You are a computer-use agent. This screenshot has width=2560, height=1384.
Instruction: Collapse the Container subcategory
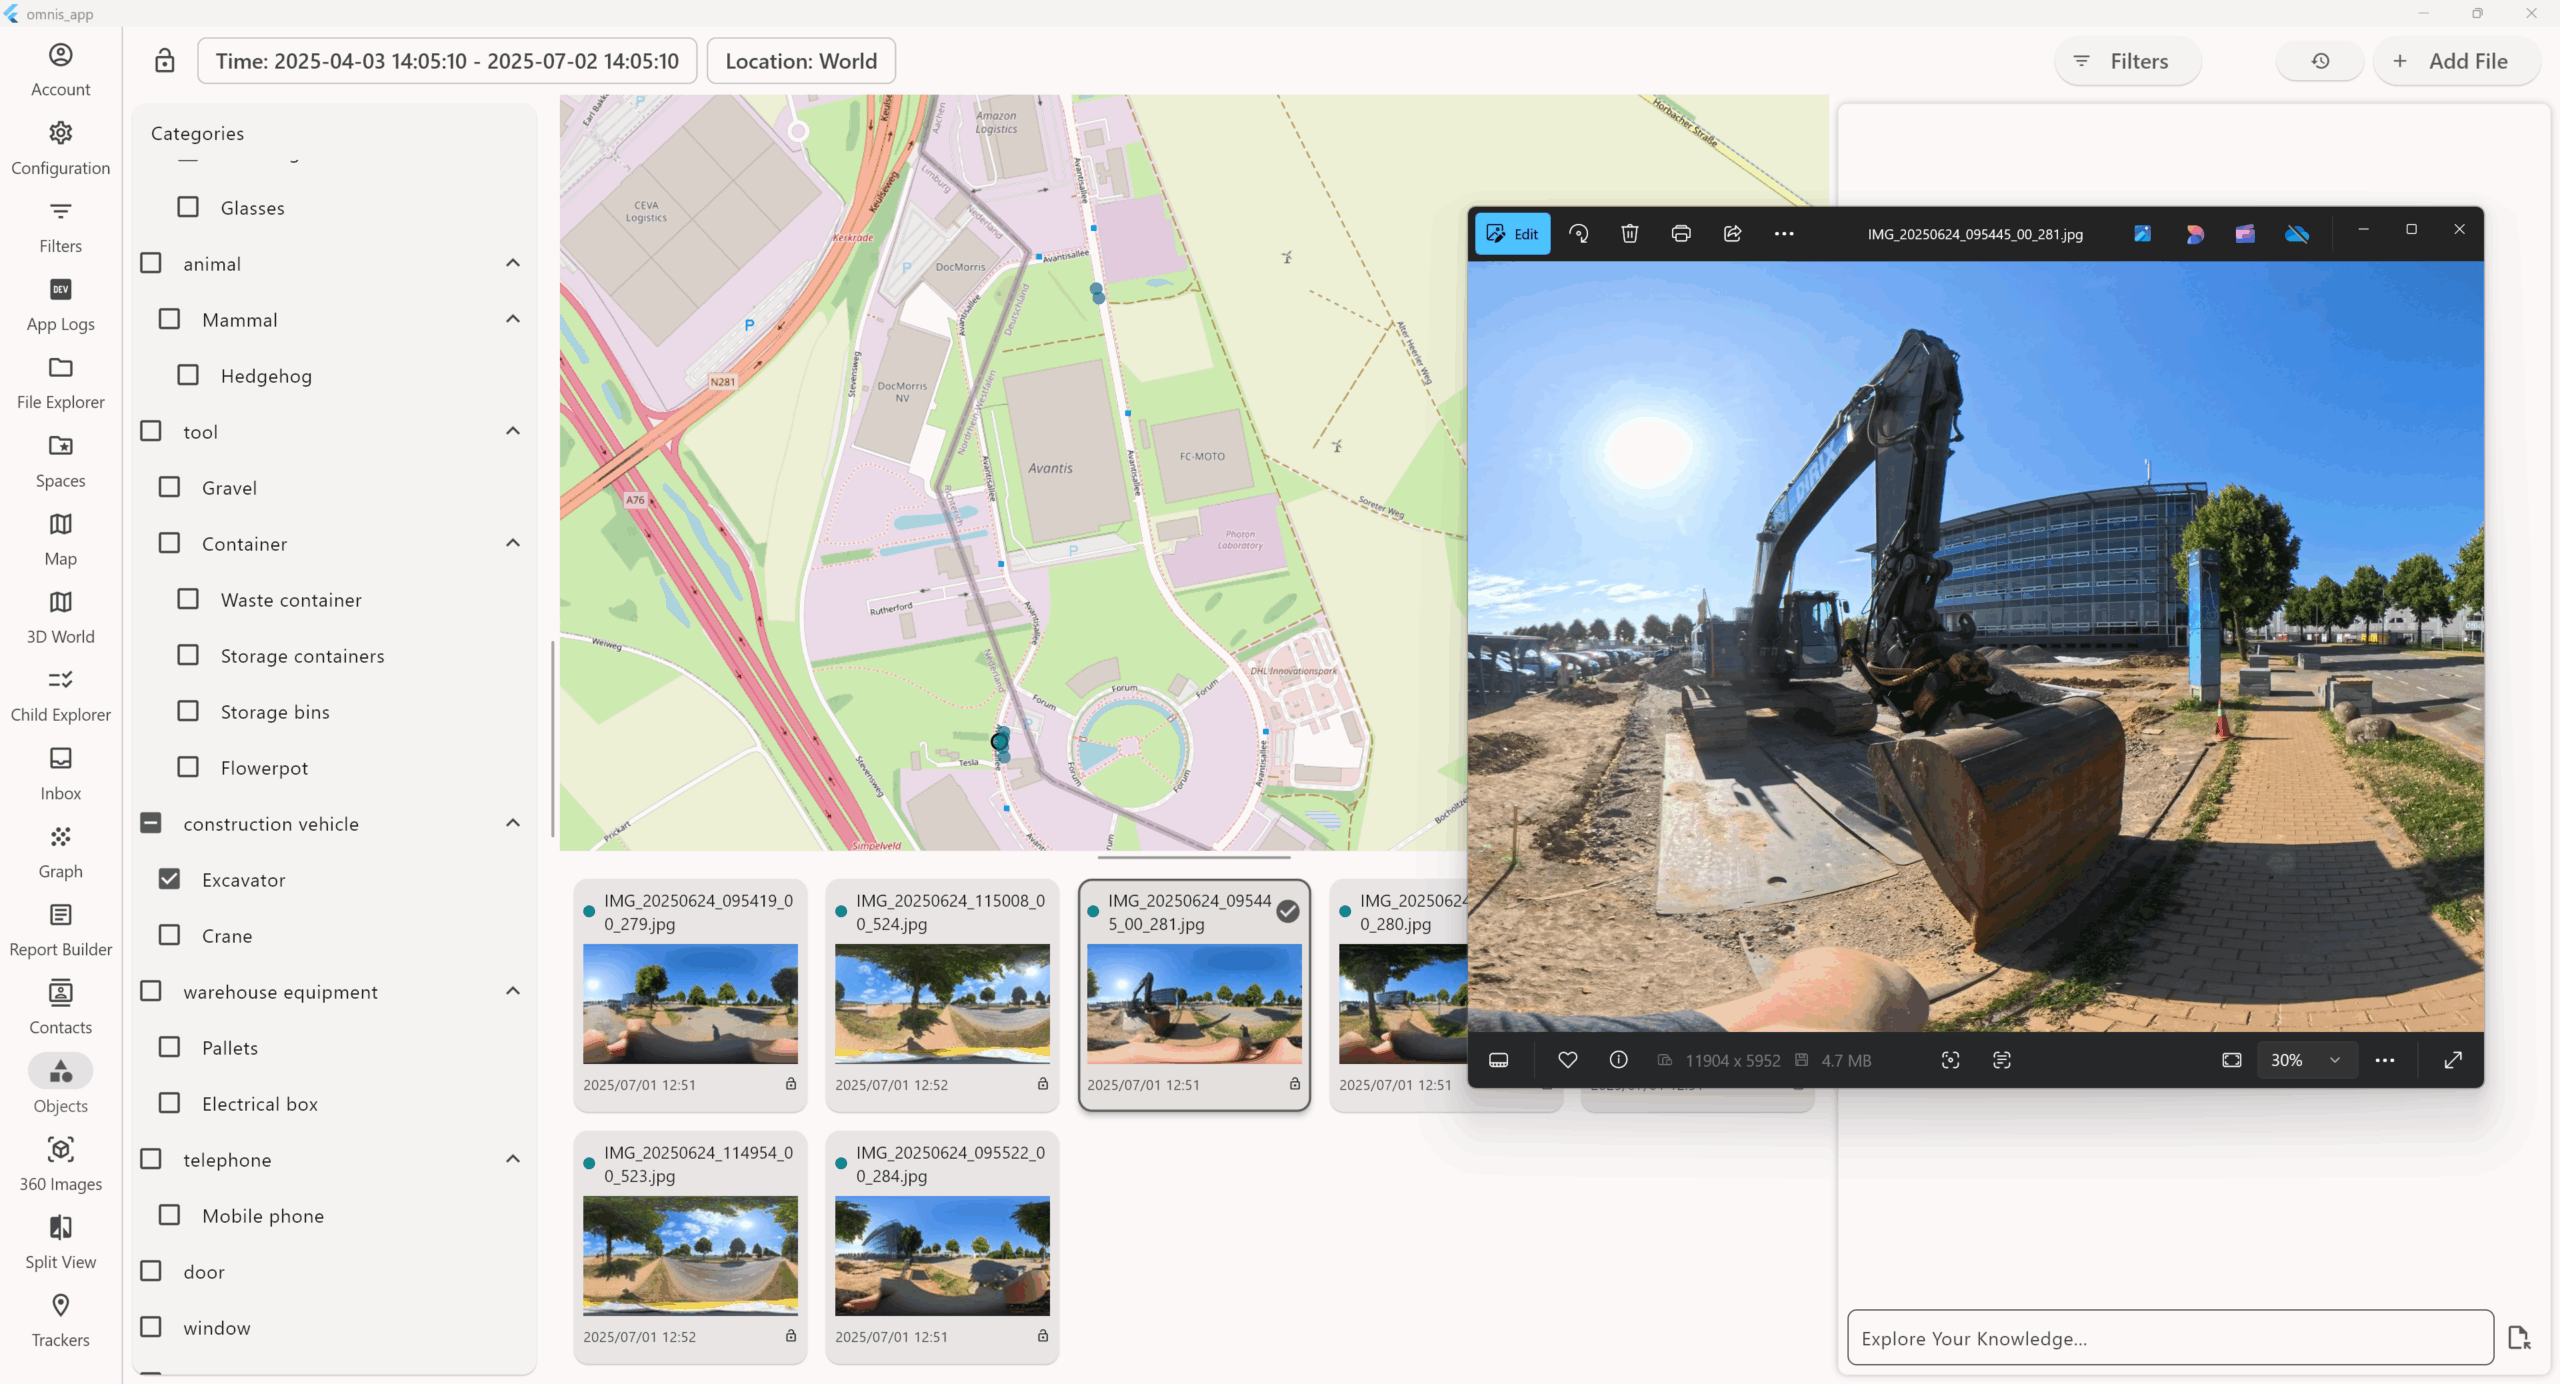coord(513,543)
